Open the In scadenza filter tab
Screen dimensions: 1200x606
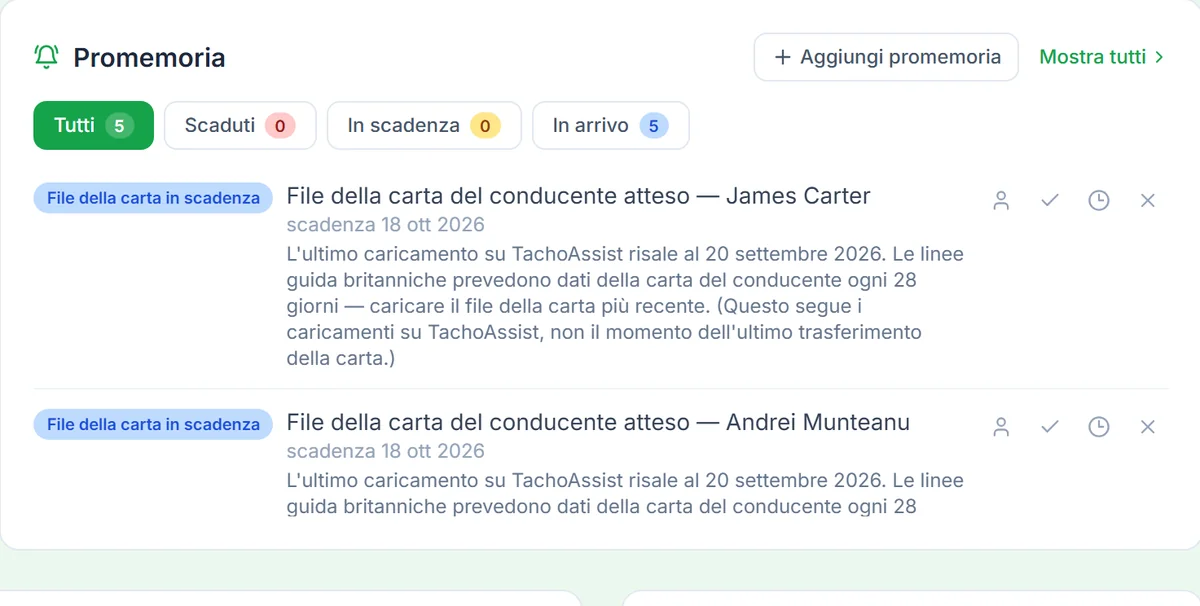coord(424,125)
